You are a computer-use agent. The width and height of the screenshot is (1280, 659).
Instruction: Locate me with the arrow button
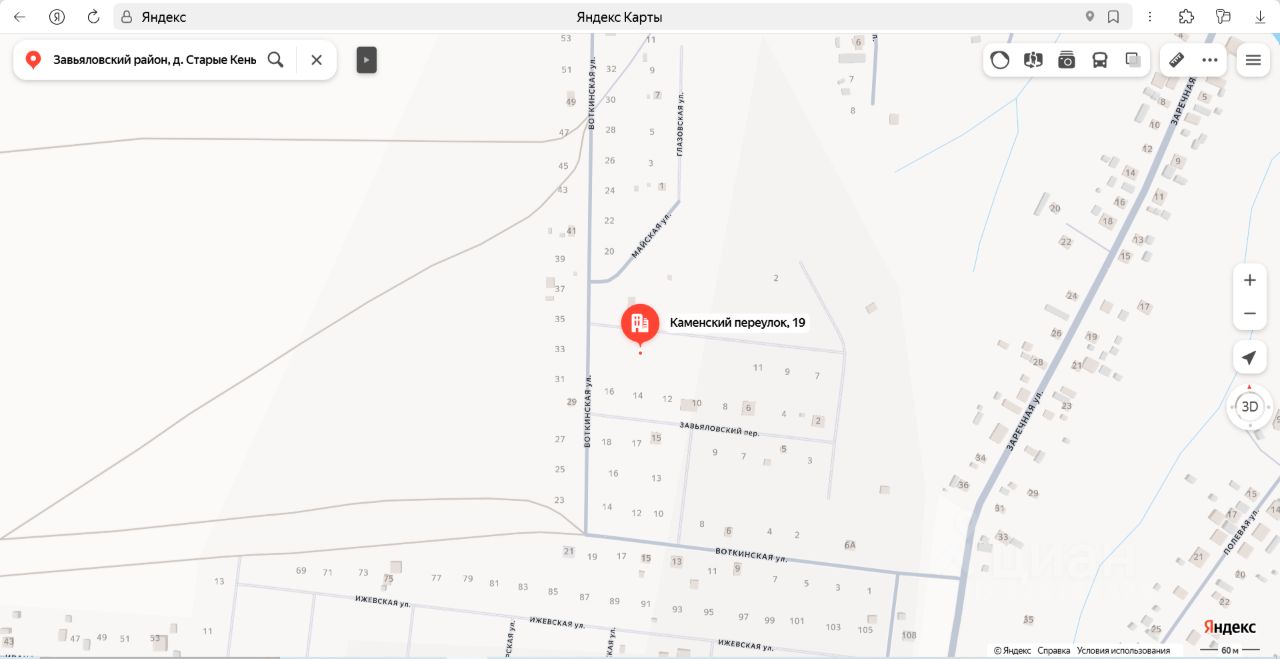pyautogui.click(x=1249, y=358)
